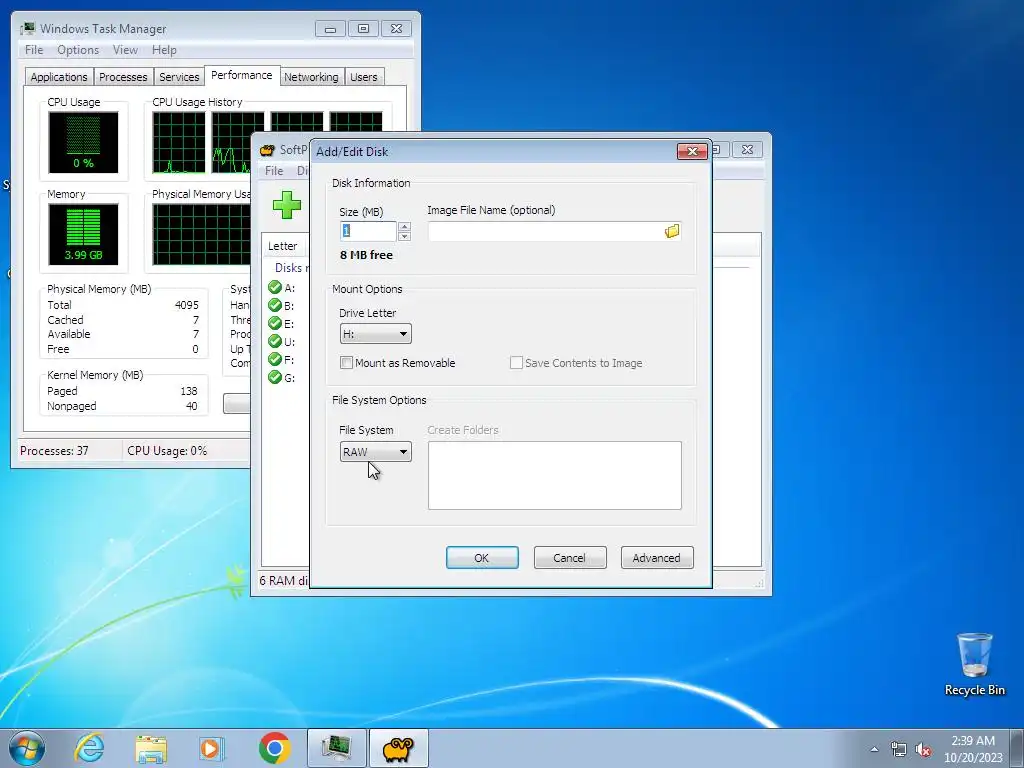Click the Create Folders text box
Image resolution: width=1024 pixels, height=768 pixels.
click(x=554, y=475)
